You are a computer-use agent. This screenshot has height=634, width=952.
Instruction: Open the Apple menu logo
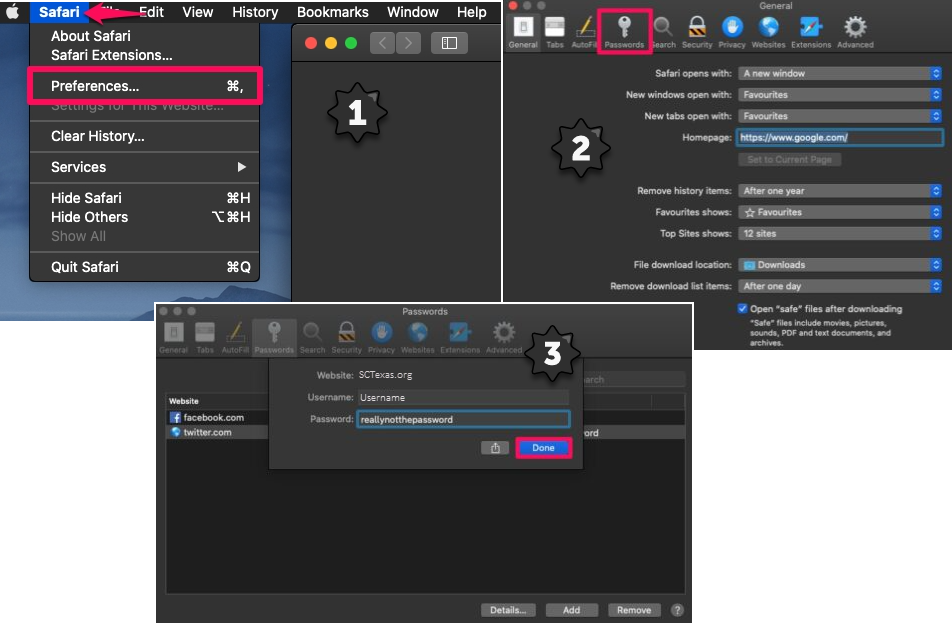pyautogui.click(x=13, y=12)
